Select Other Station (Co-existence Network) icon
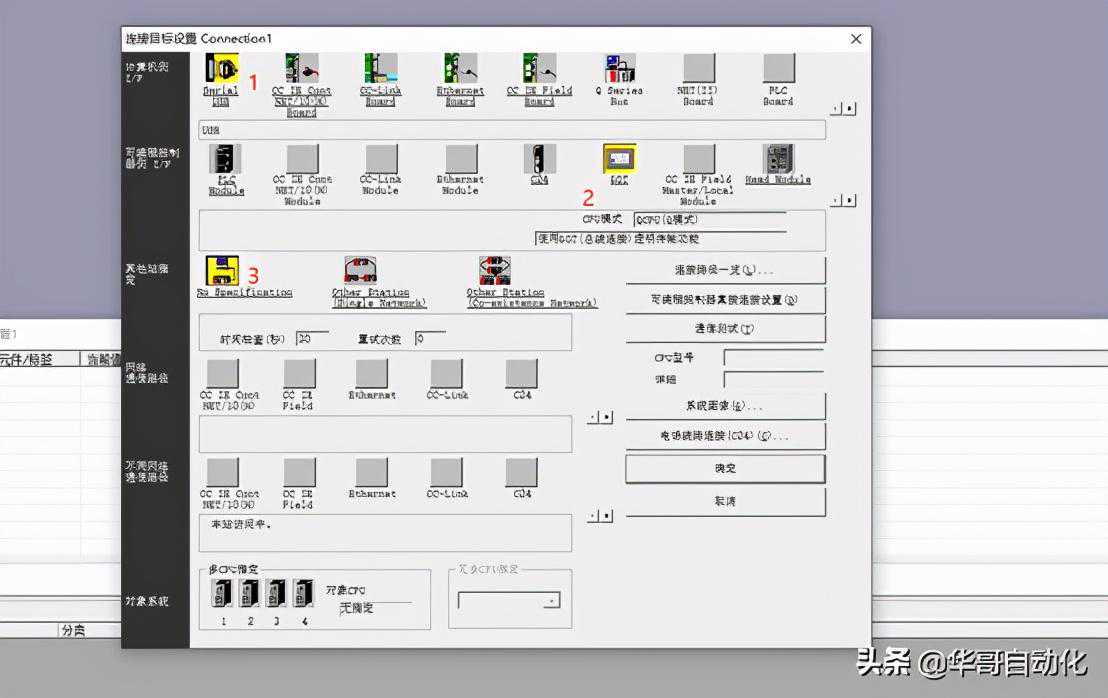 [x=495, y=271]
